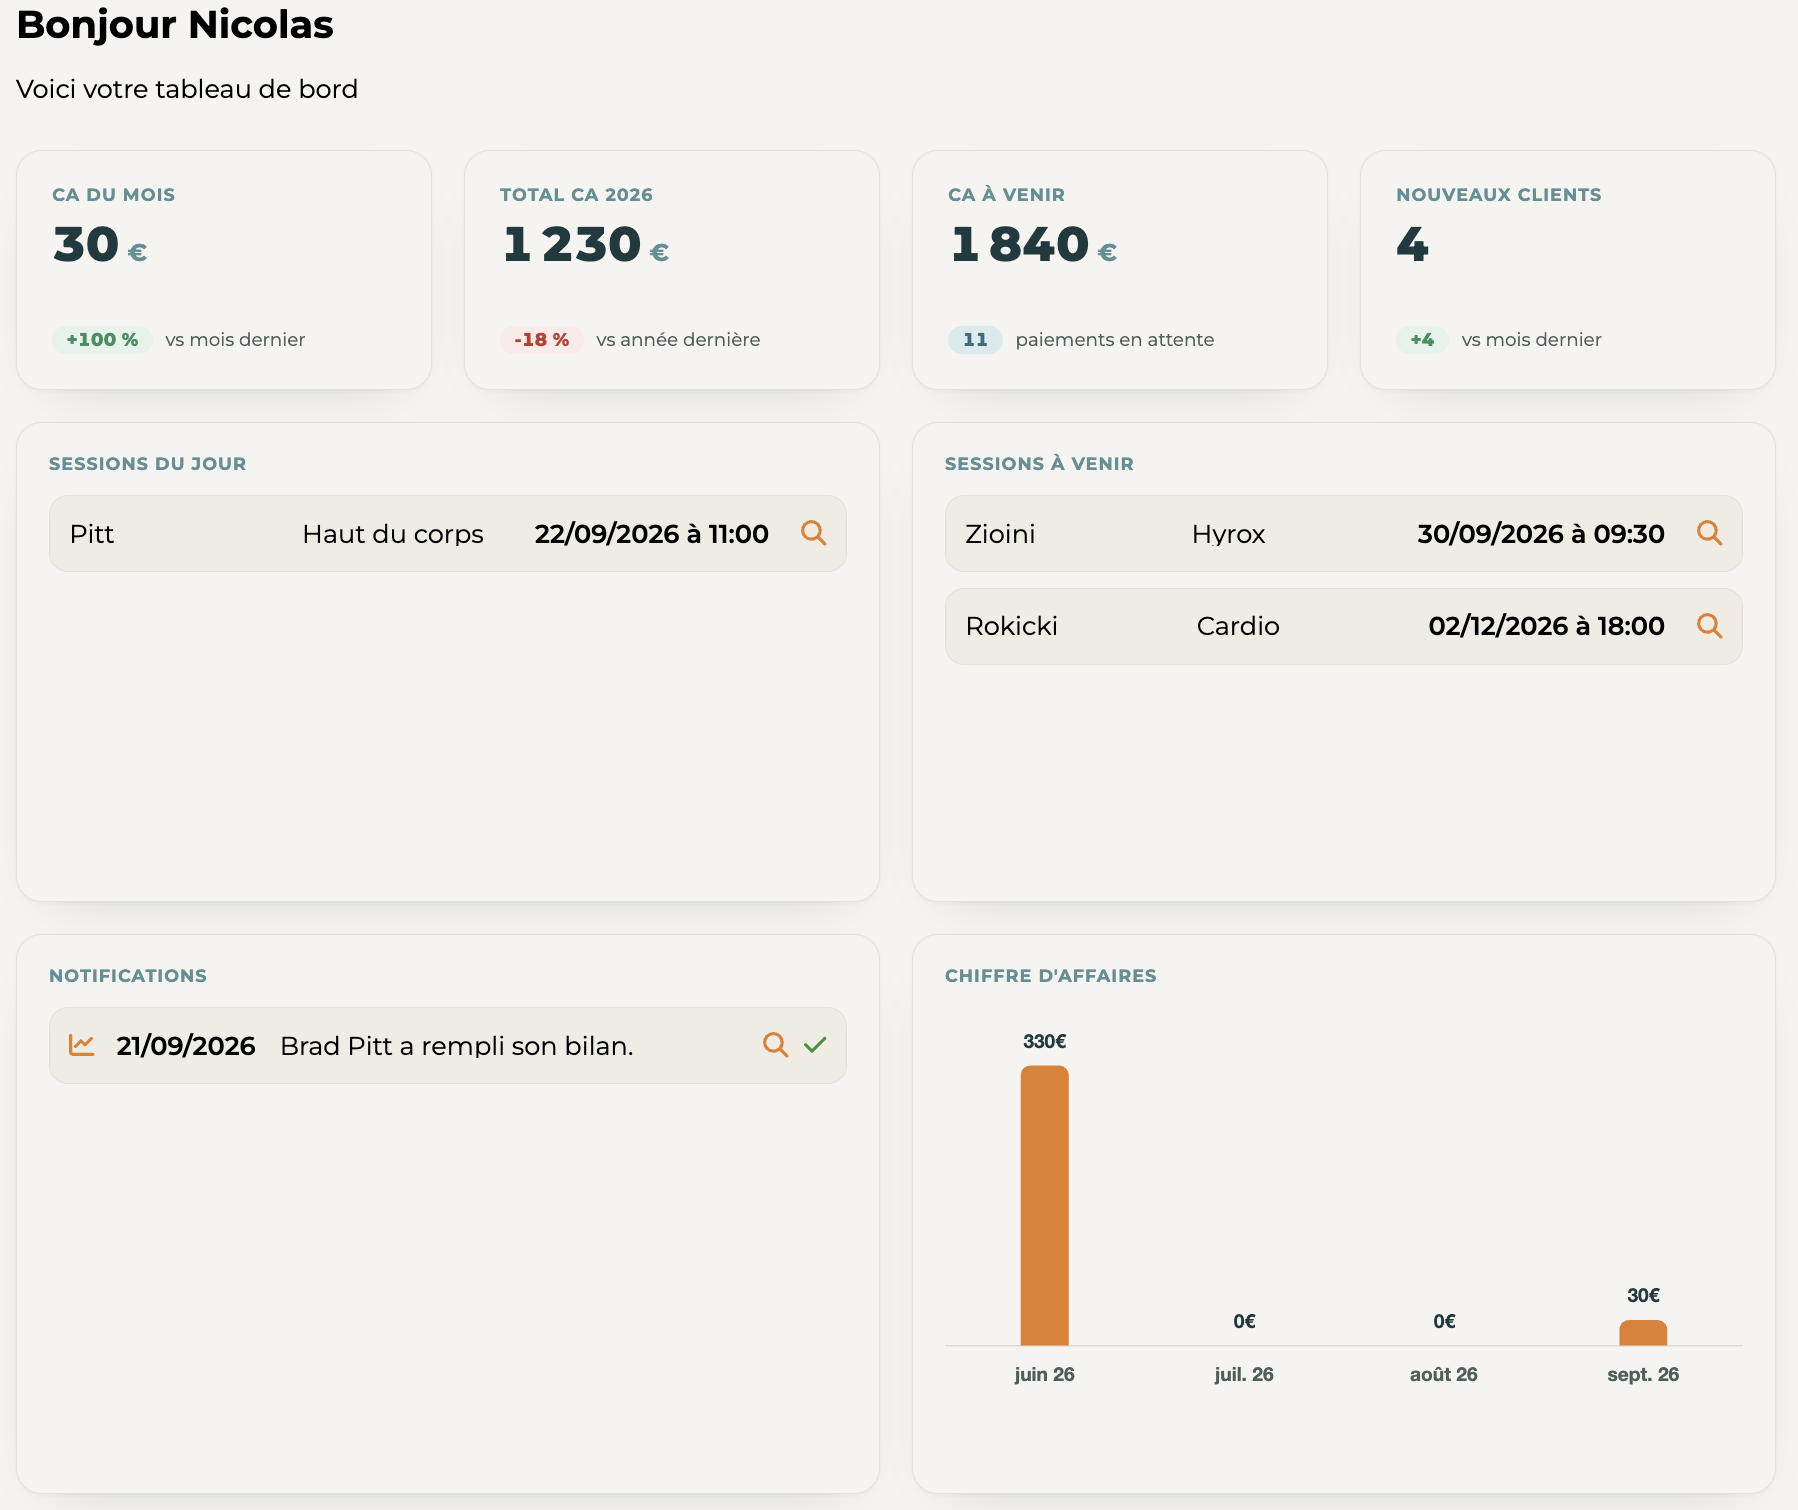Click the 'Sessions du jour' section heading
Image resolution: width=1798 pixels, height=1510 pixels.
(147, 464)
